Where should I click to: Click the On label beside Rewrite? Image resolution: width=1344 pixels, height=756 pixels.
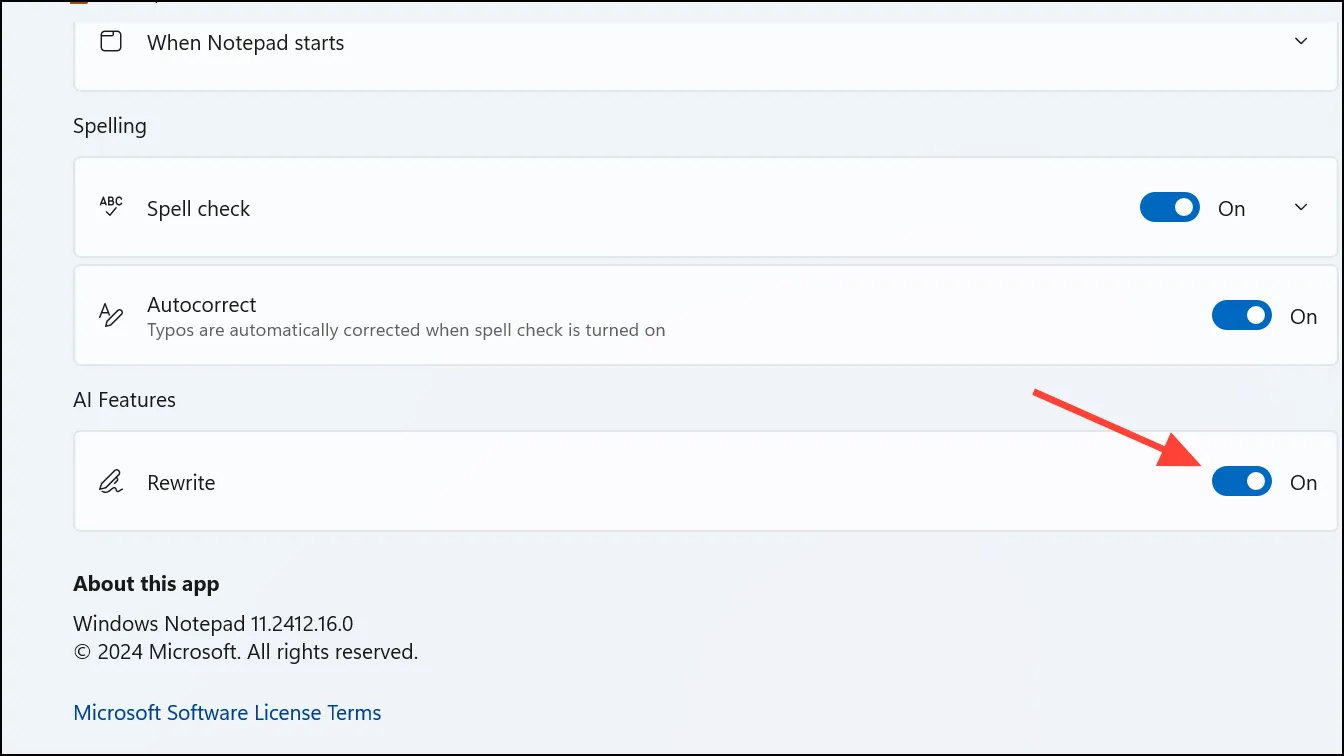pos(1303,483)
